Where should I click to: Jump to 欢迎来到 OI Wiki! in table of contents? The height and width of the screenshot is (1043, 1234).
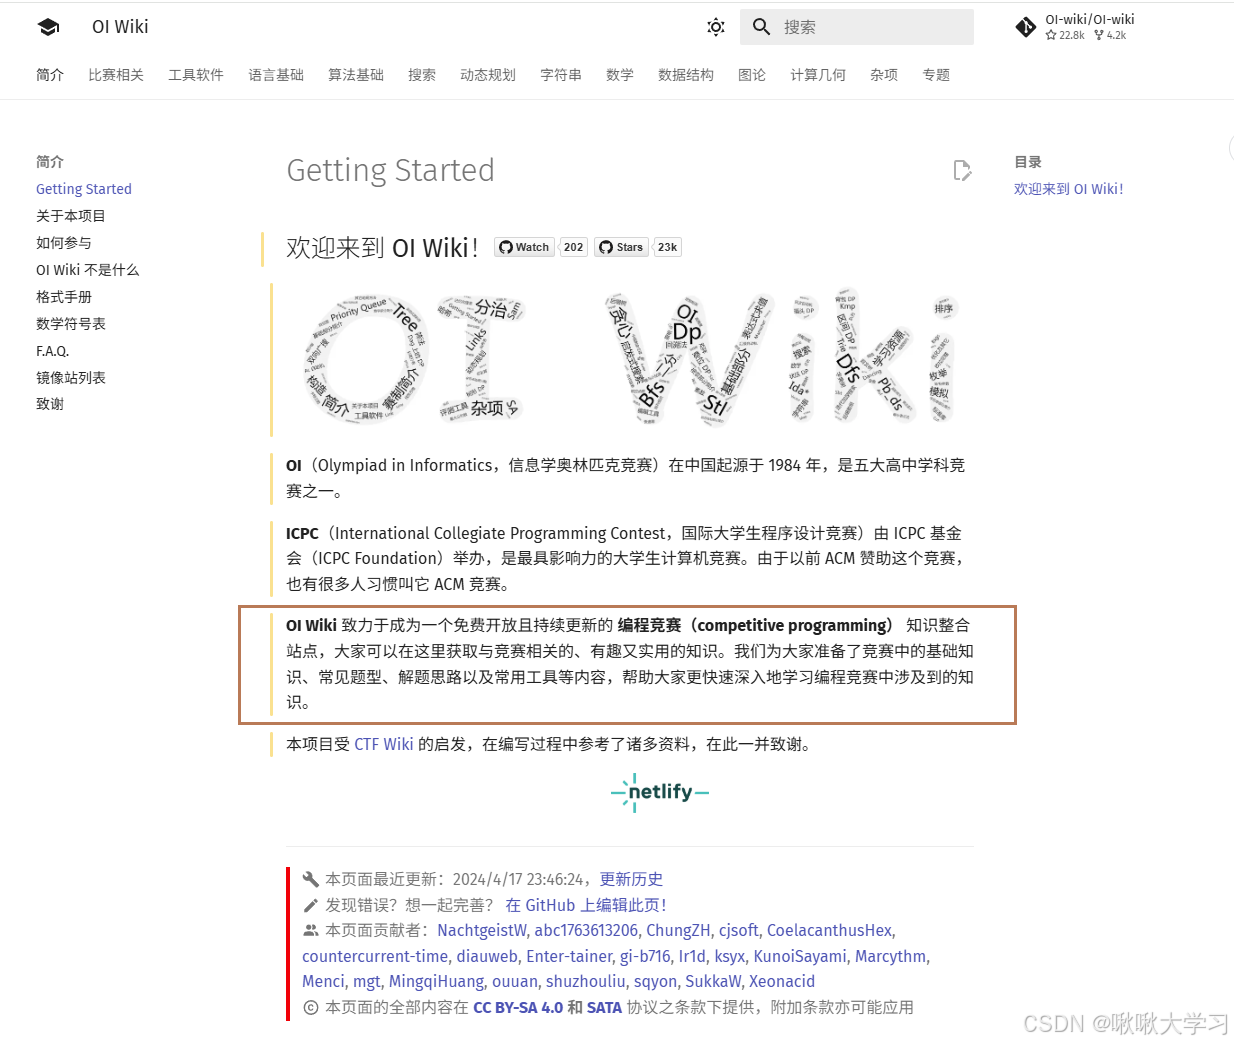coord(1069,189)
